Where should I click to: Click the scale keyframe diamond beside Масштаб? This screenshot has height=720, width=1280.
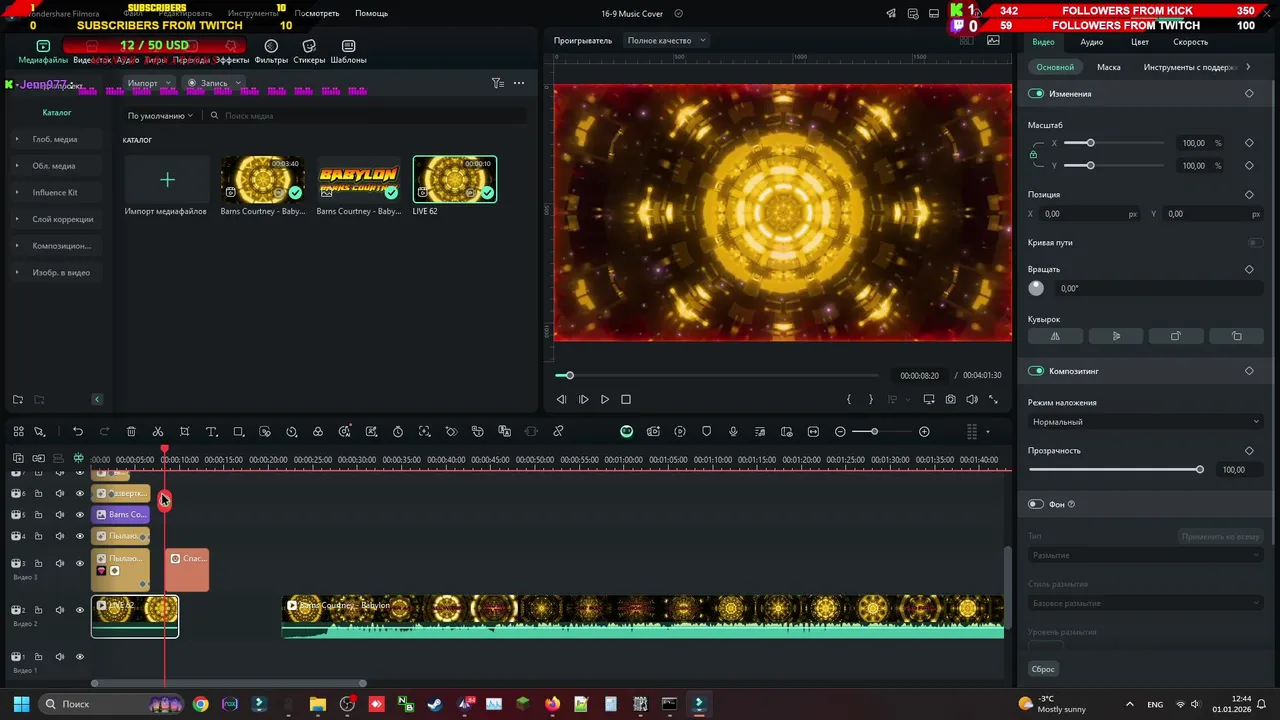pos(1249,143)
